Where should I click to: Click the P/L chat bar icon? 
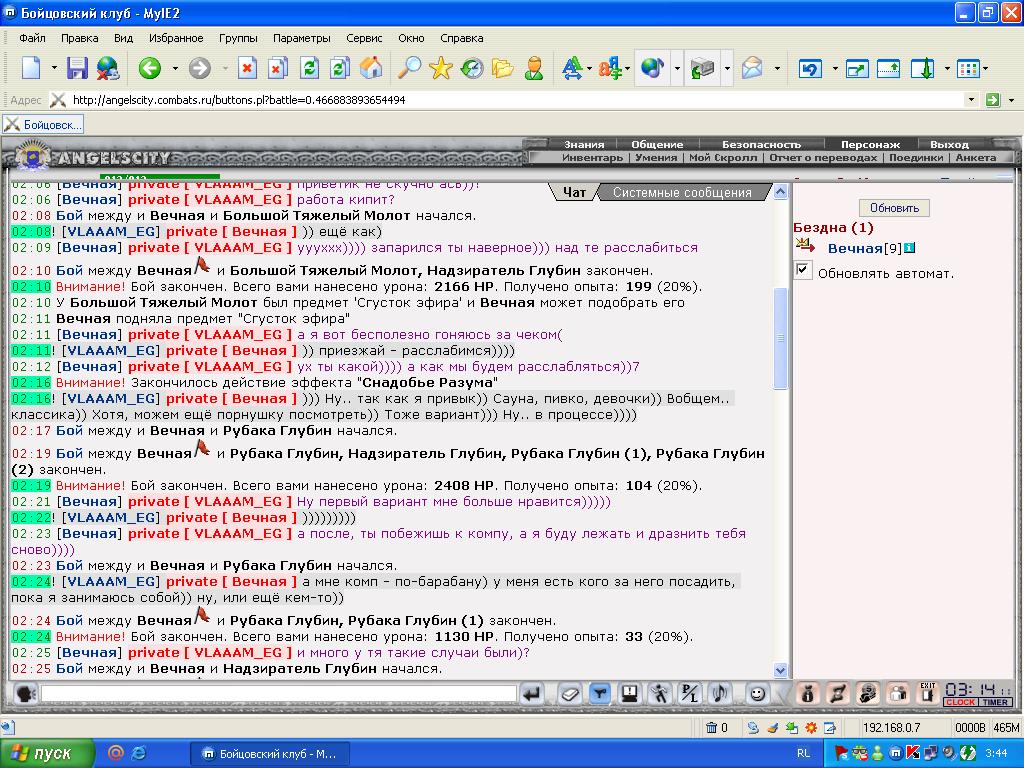point(690,693)
